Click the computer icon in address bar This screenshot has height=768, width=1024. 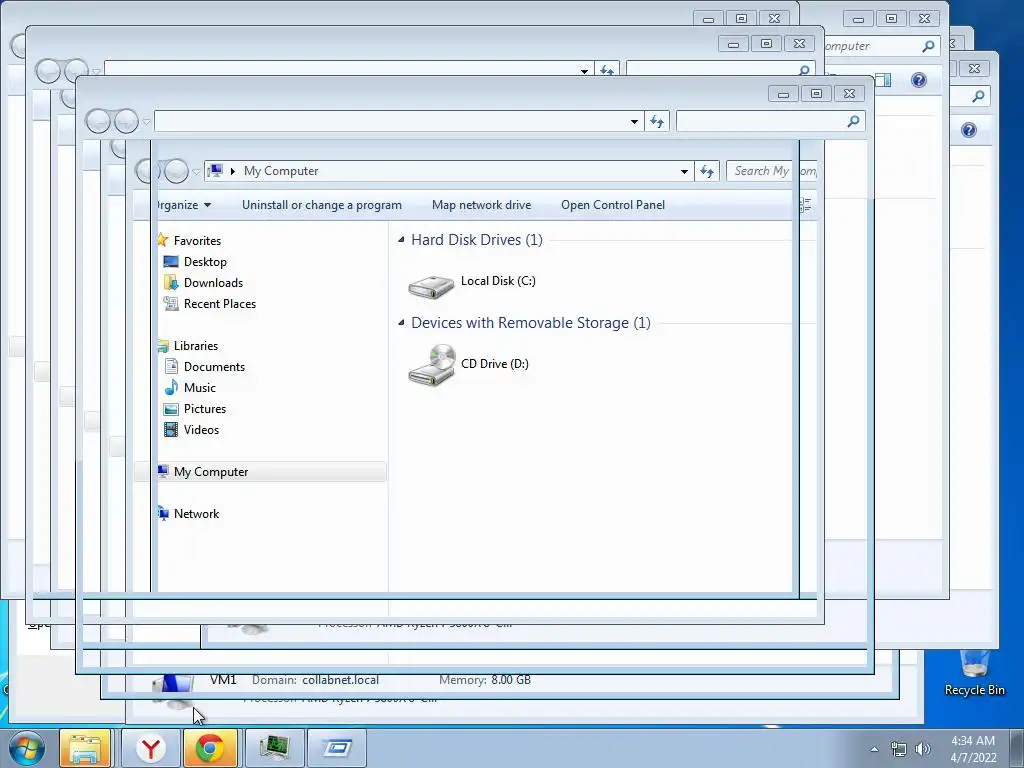pos(215,171)
